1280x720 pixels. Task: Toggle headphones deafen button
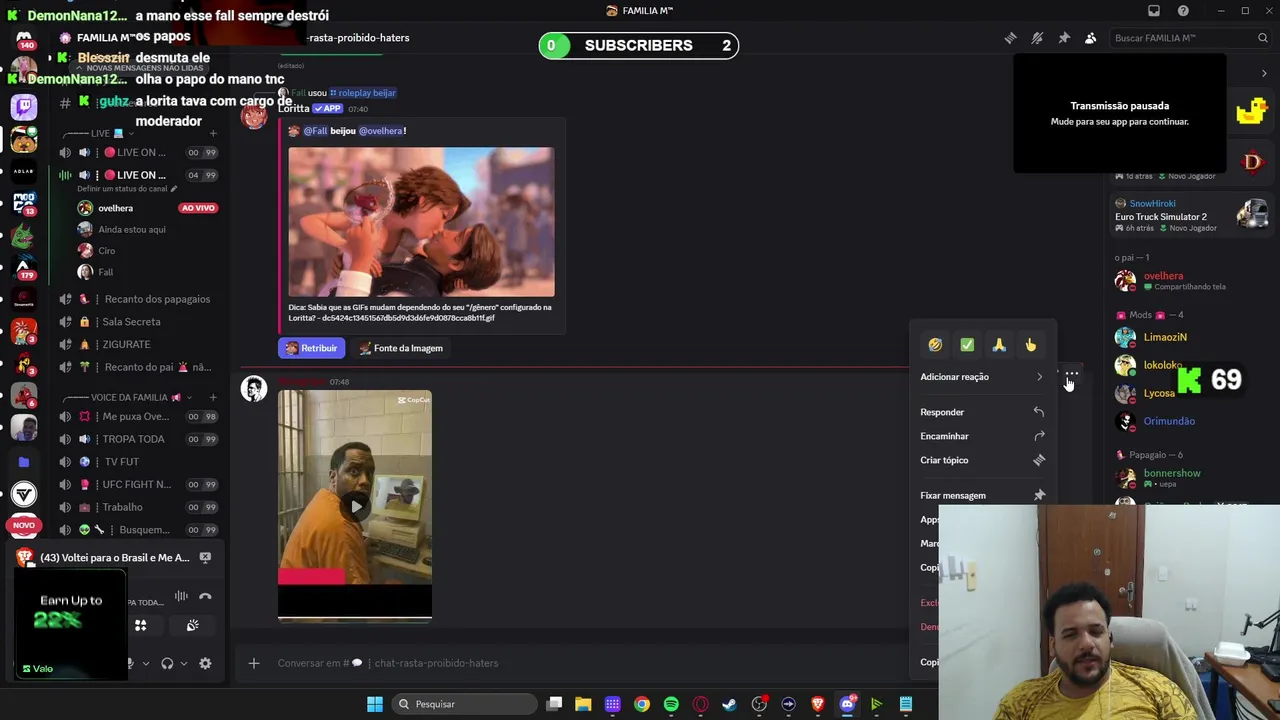pyautogui.click(x=167, y=663)
